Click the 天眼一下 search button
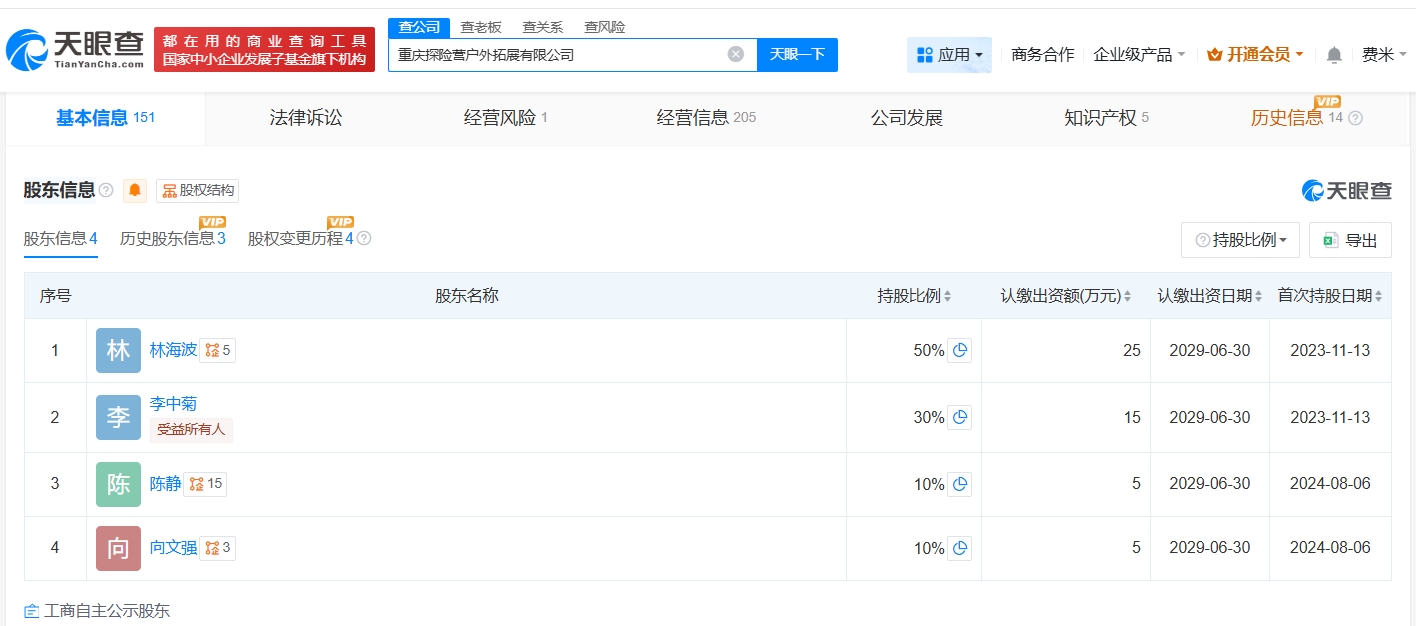The image size is (1416, 626). pos(797,54)
